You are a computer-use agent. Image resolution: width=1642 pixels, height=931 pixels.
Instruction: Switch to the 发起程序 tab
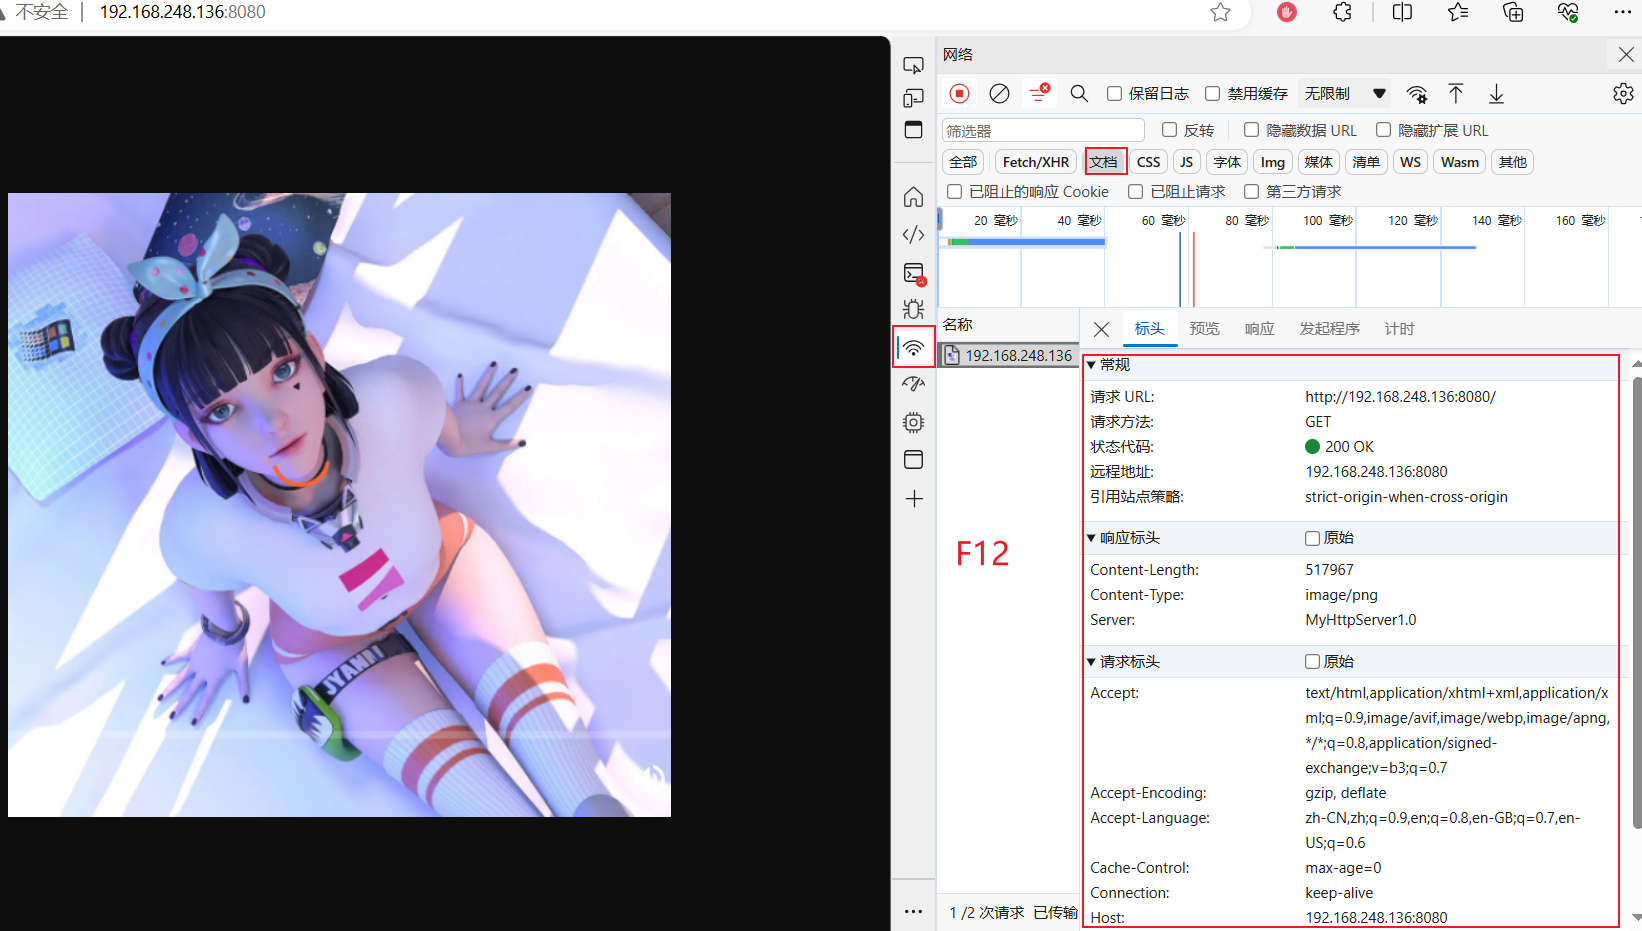(x=1330, y=329)
